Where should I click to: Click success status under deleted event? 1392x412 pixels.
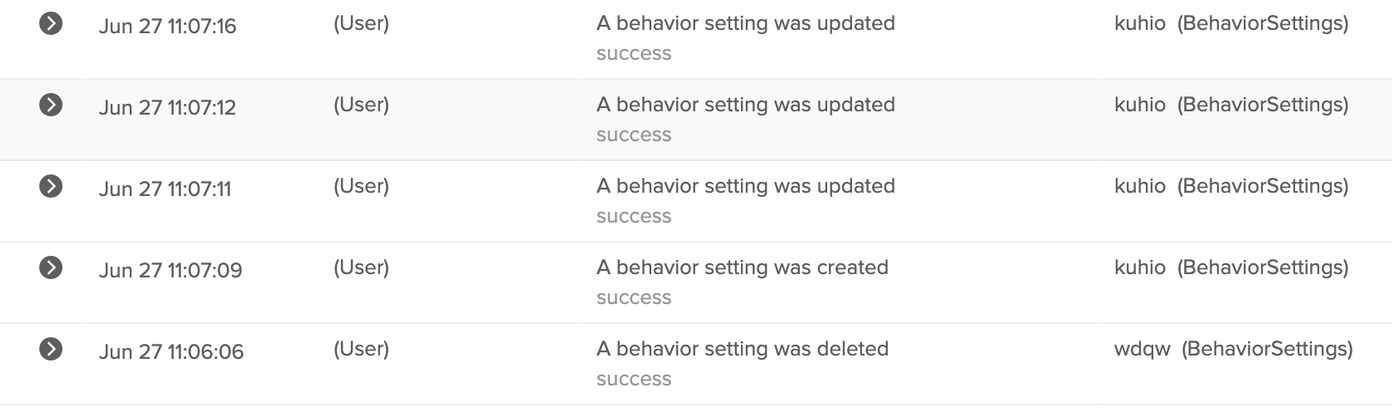tap(633, 379)
